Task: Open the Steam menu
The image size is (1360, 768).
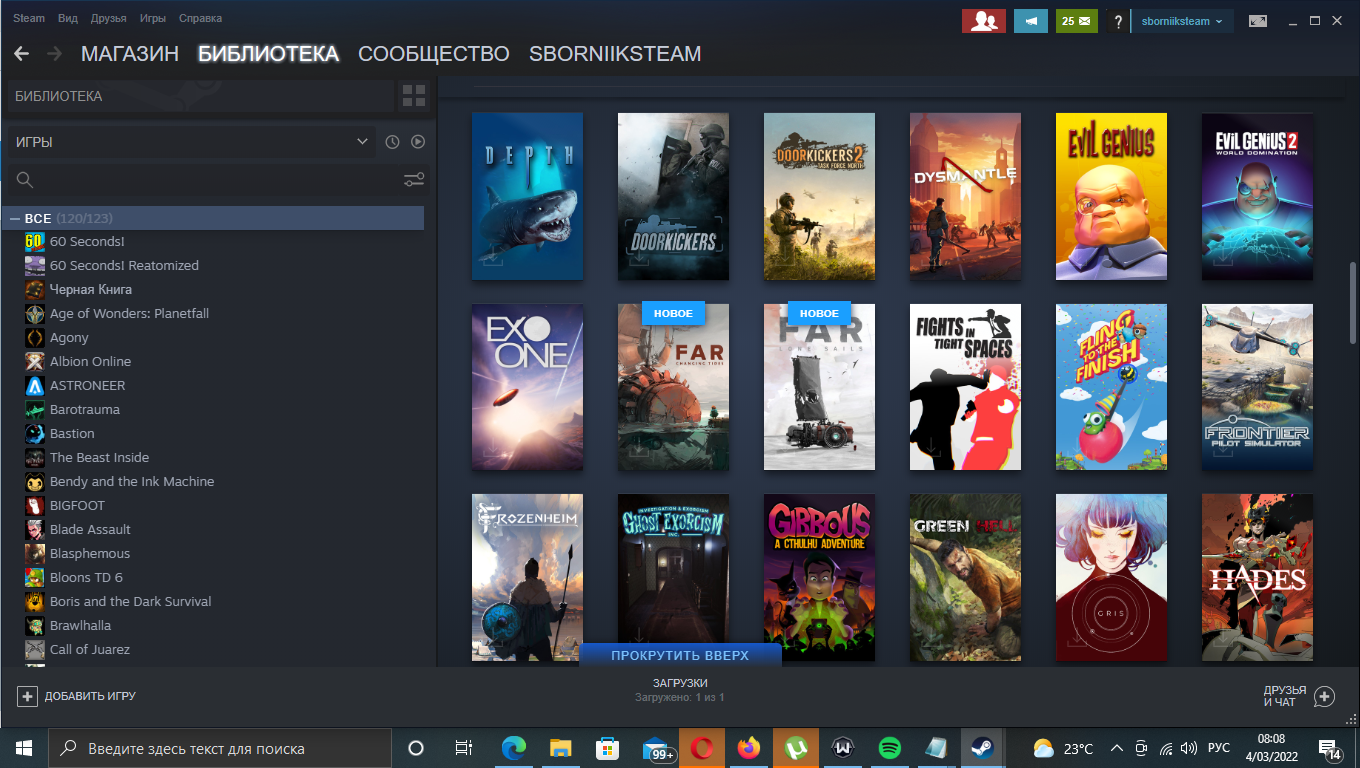Action: 29,18
